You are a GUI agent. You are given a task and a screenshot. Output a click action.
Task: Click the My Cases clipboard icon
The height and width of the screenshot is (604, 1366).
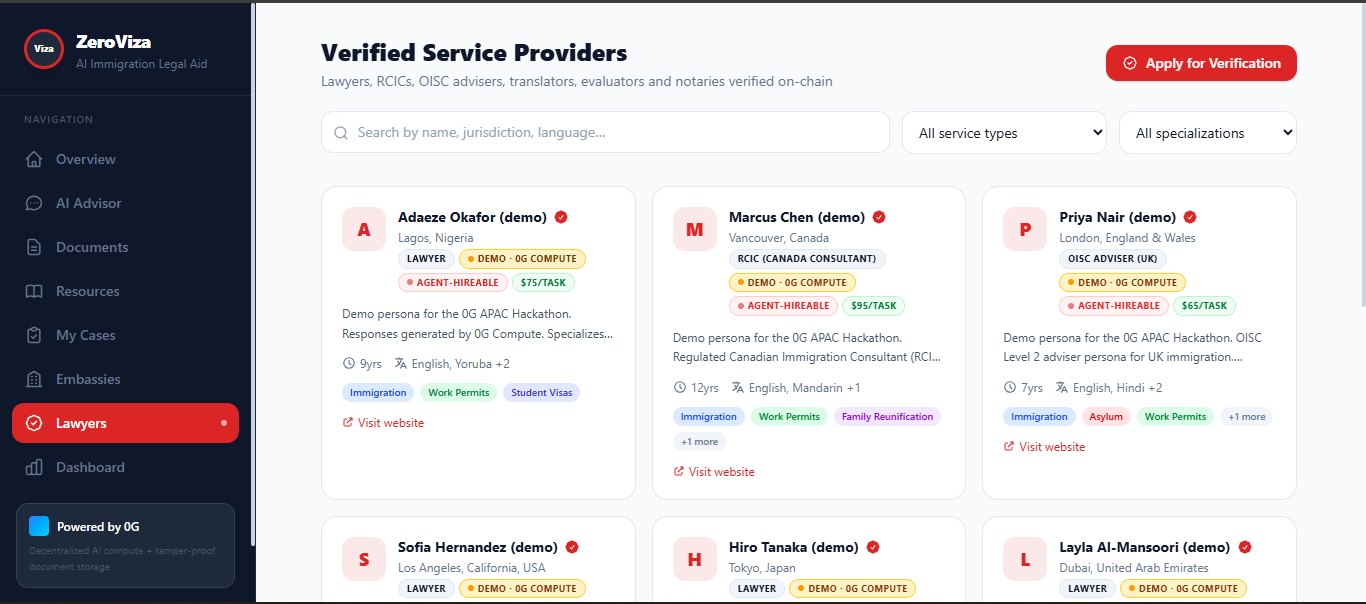click(x=34, y=335)
